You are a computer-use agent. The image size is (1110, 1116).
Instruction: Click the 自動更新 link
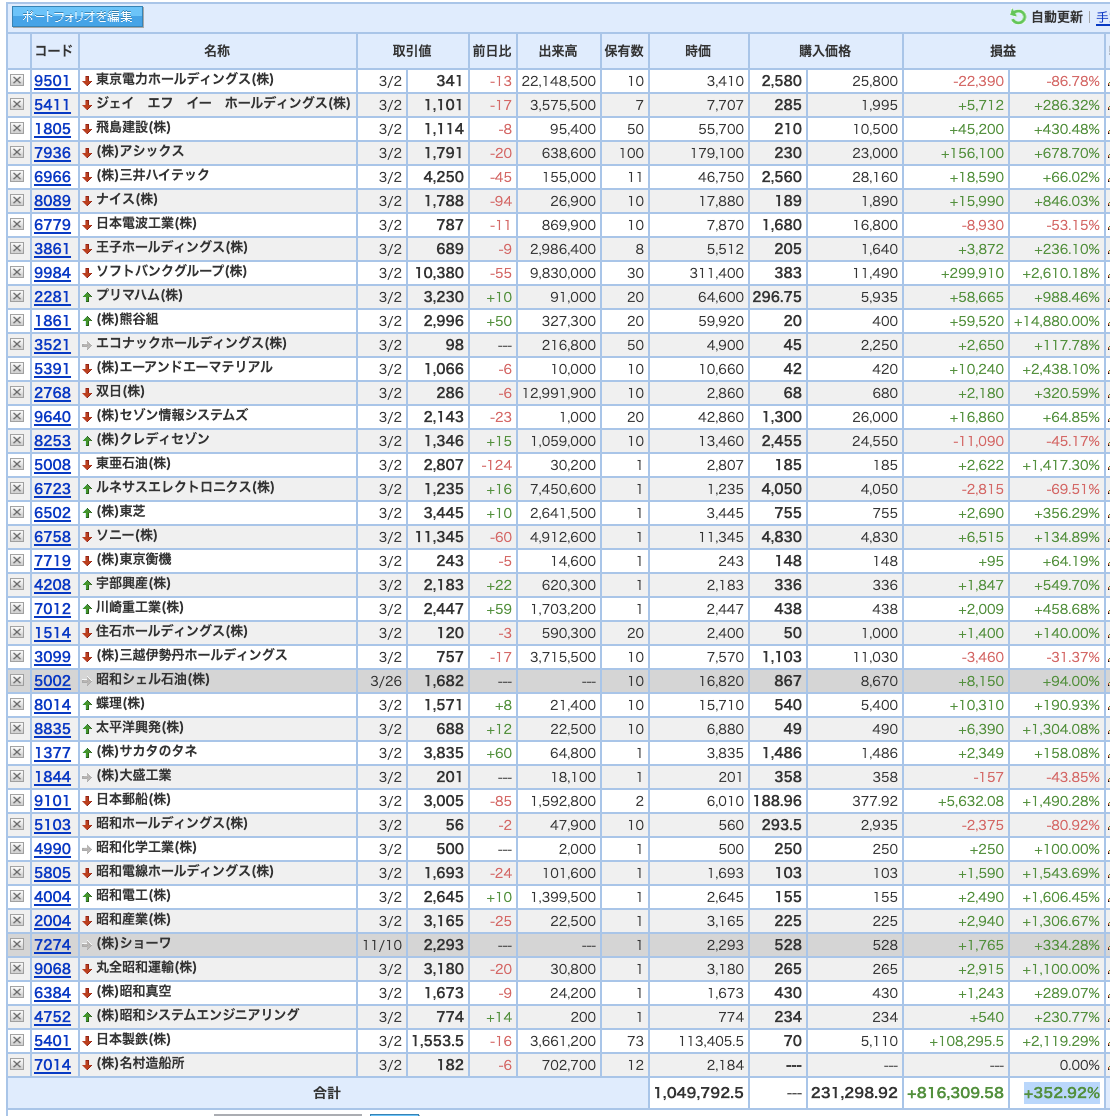1057,16
